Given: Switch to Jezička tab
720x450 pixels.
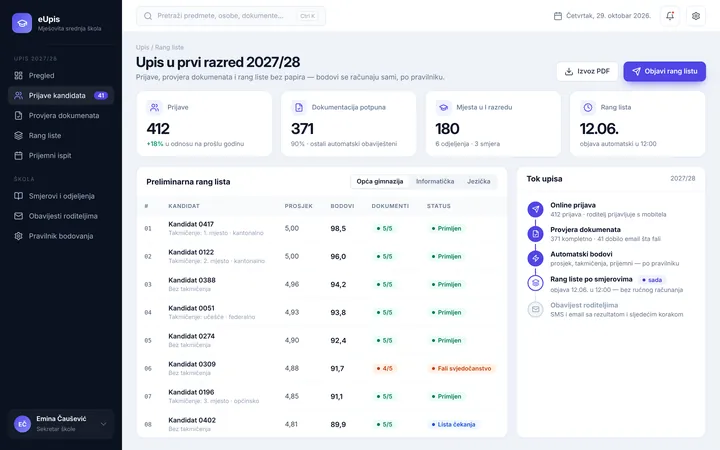Looking at the screenshot, I should pos(478,181).
